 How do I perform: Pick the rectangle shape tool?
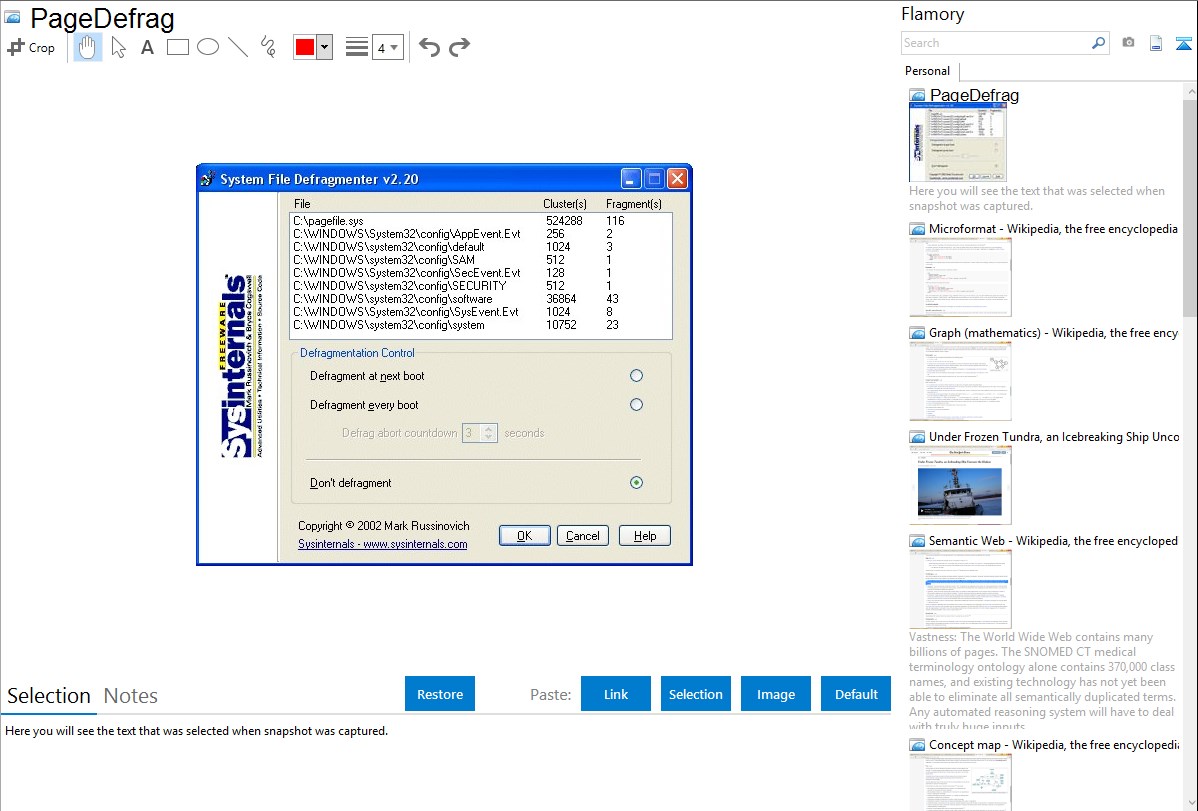coord(177,47)
